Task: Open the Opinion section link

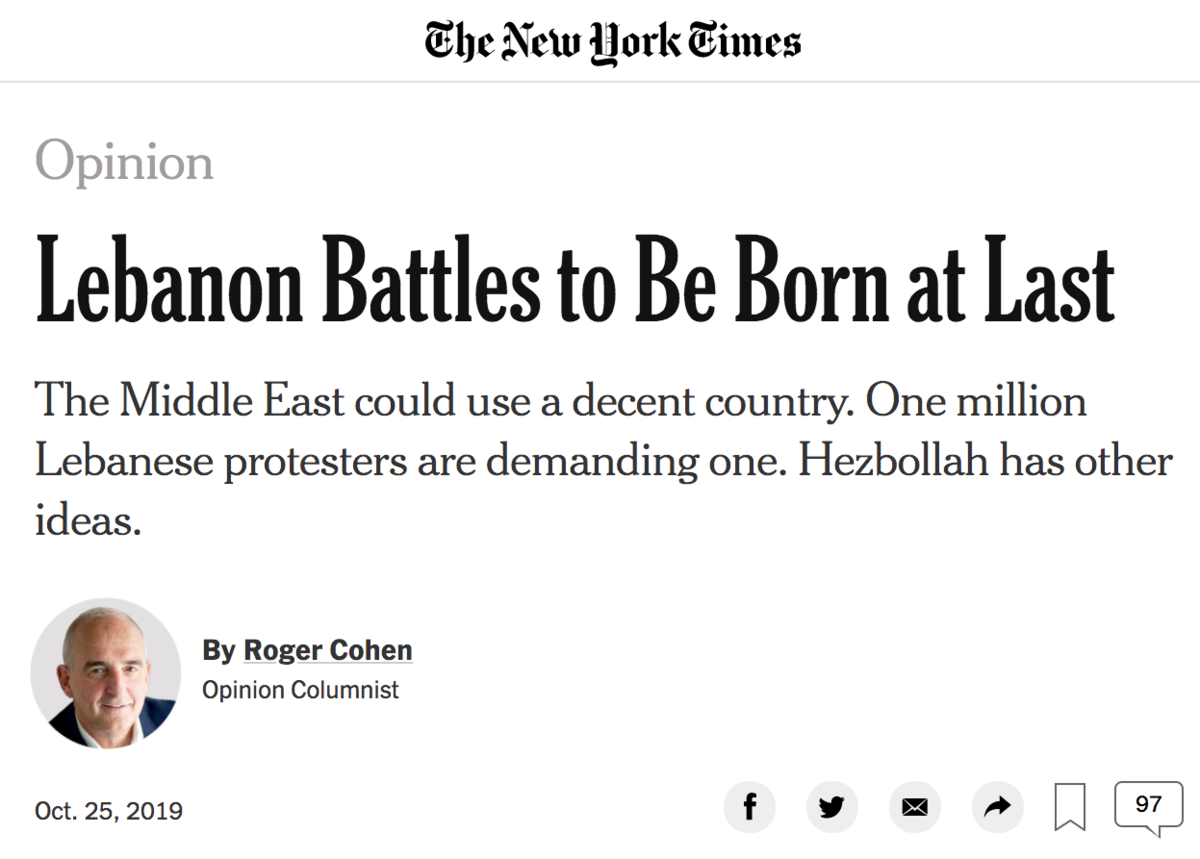Action: (124, 161)
